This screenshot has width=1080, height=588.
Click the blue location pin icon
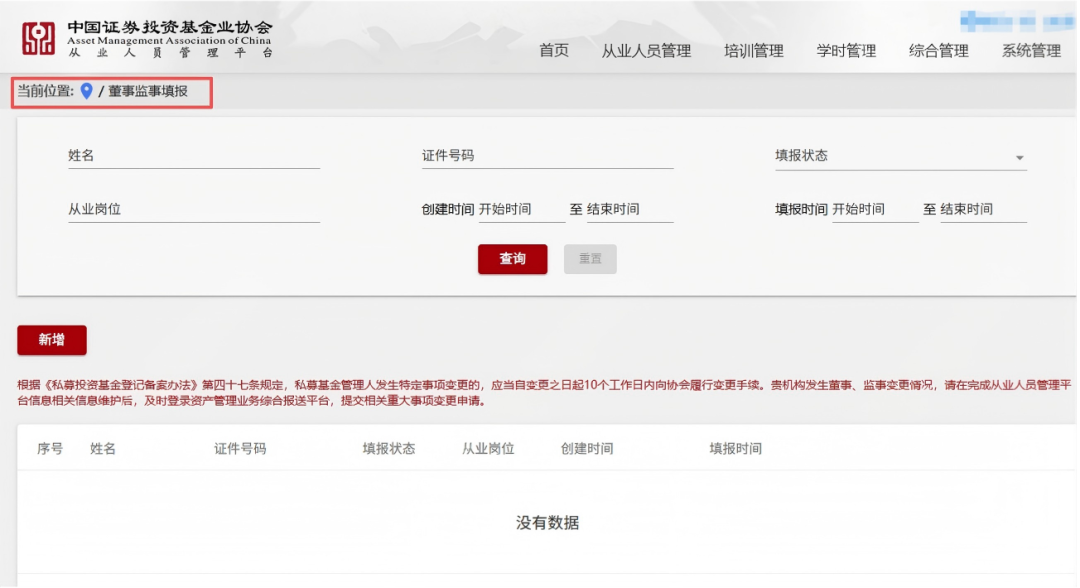86,91
